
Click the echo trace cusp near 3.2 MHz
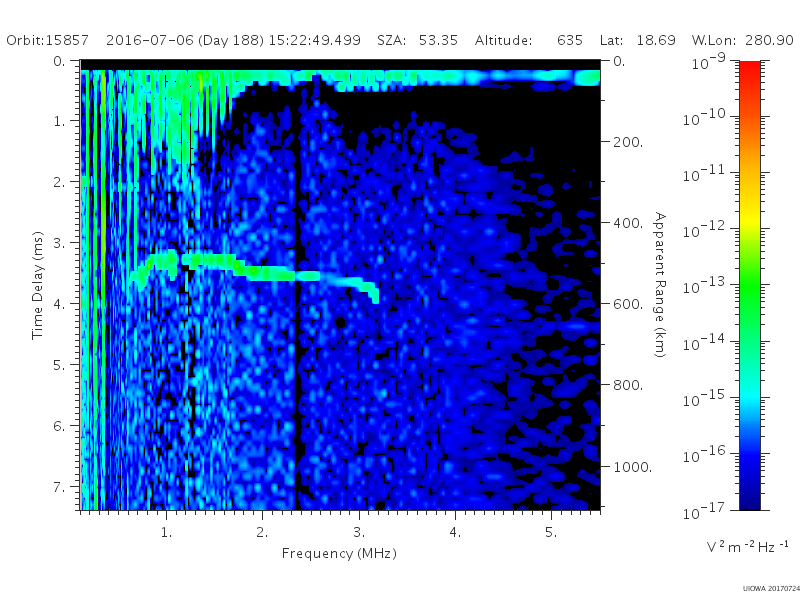374,294
